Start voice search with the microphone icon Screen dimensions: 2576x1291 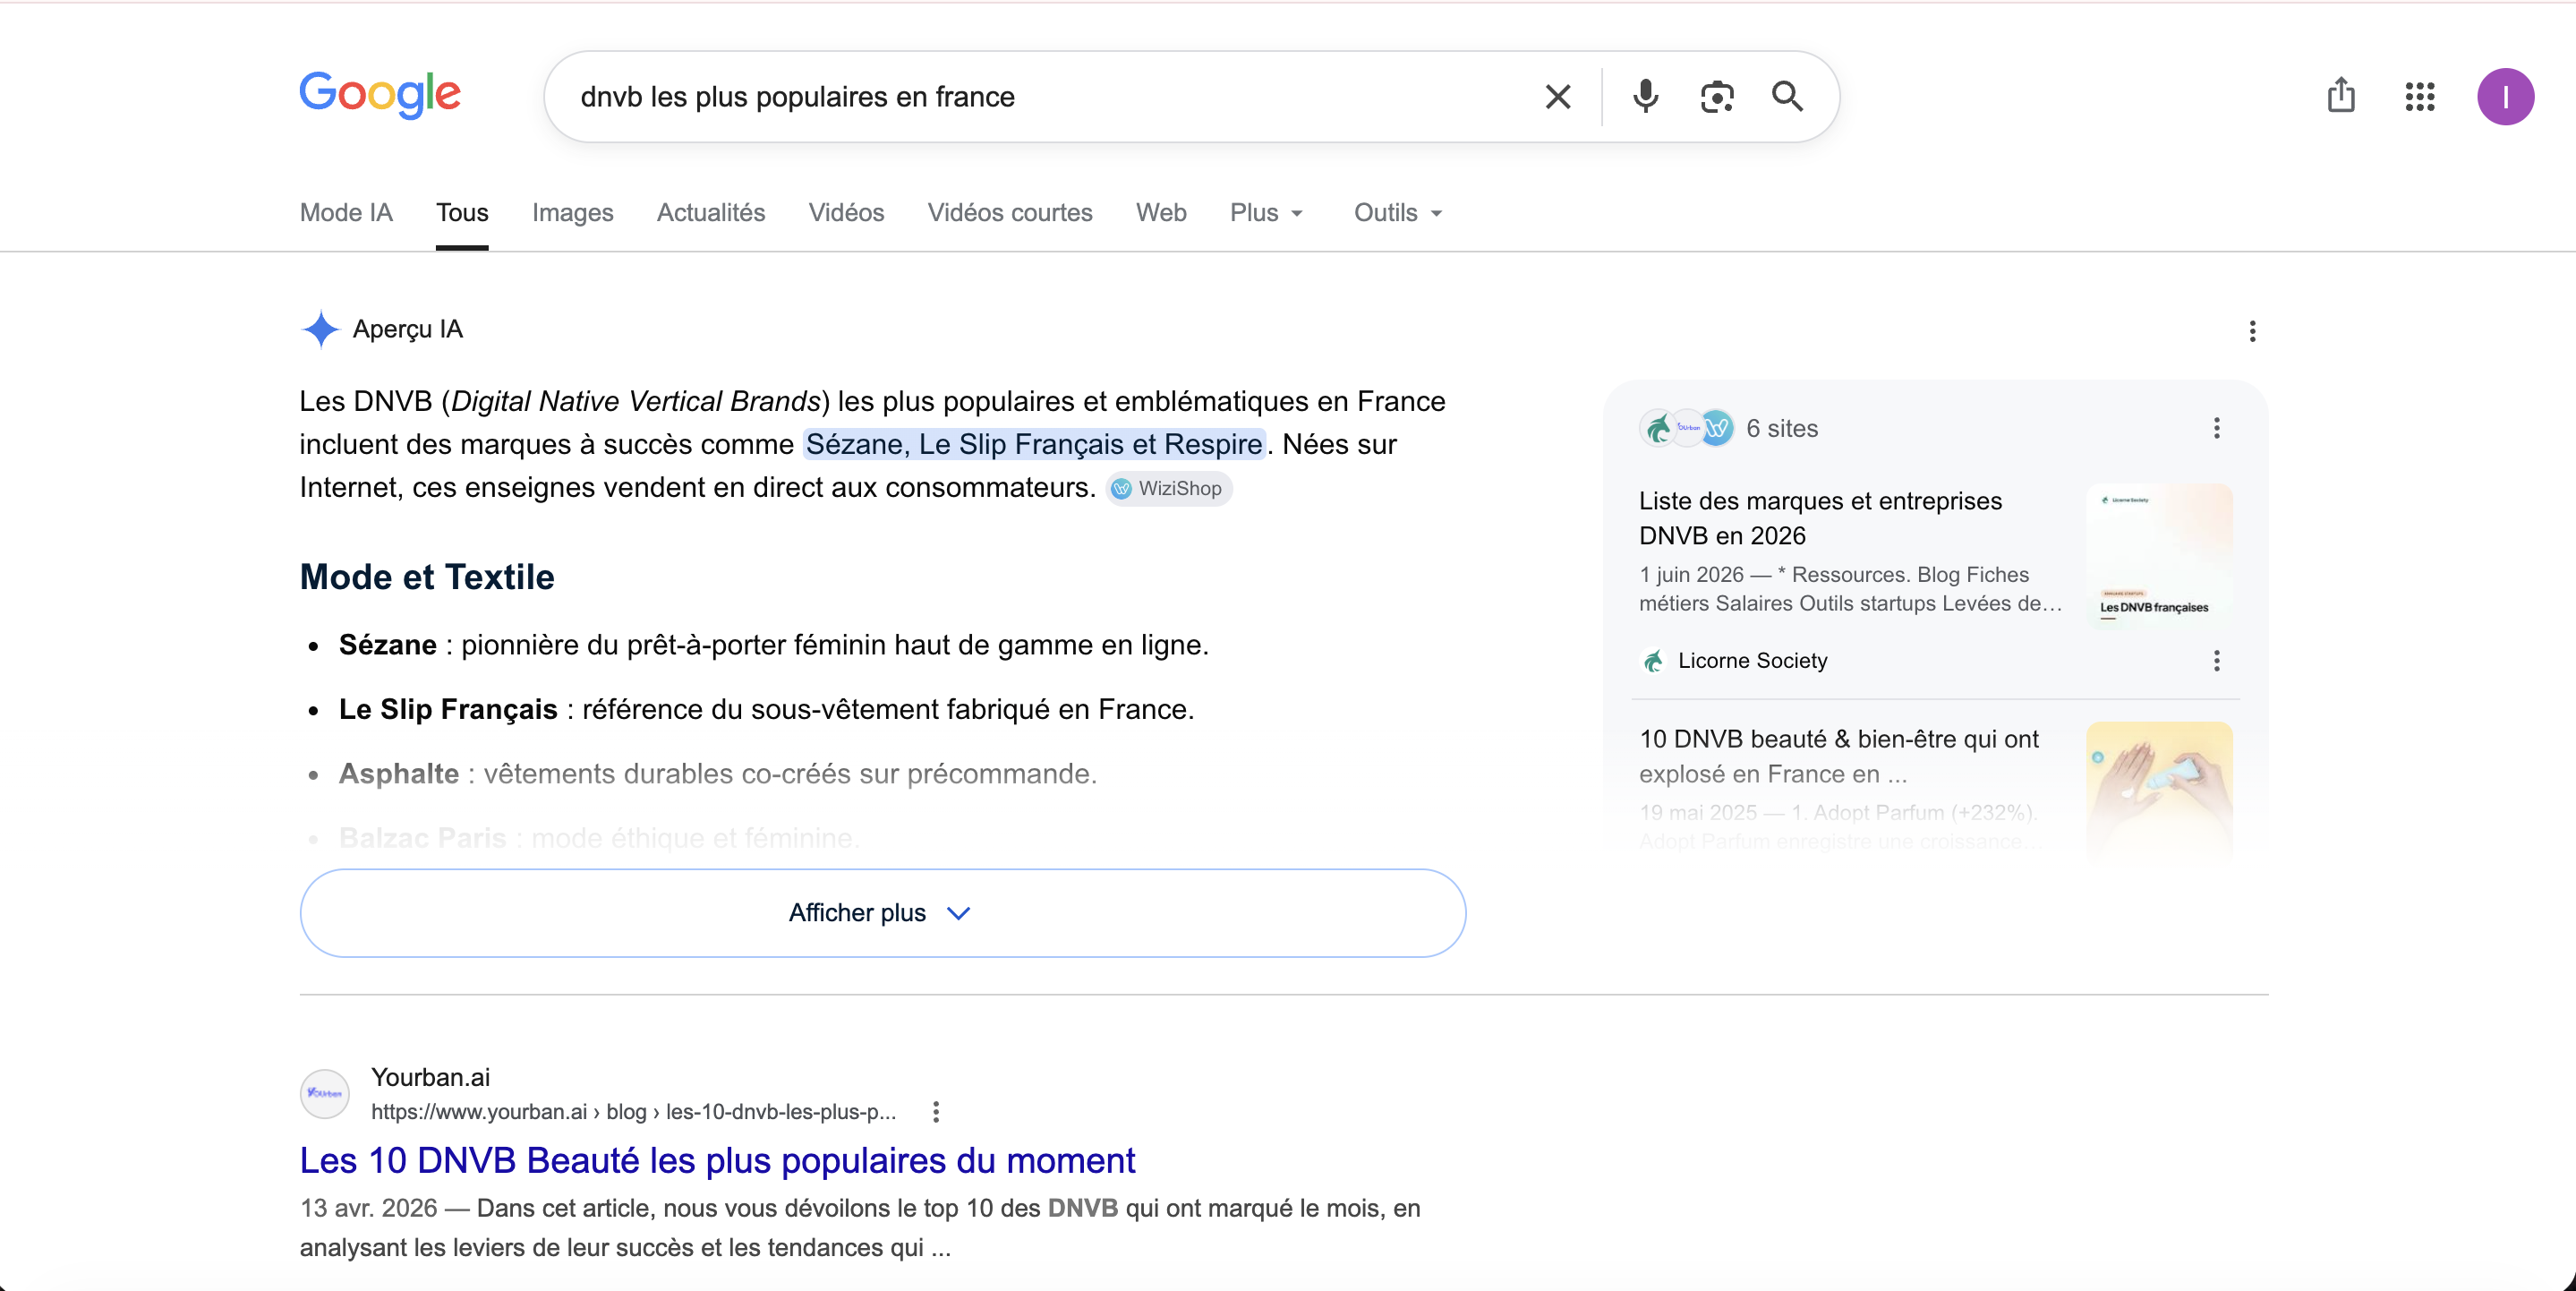click(1645, 97)
